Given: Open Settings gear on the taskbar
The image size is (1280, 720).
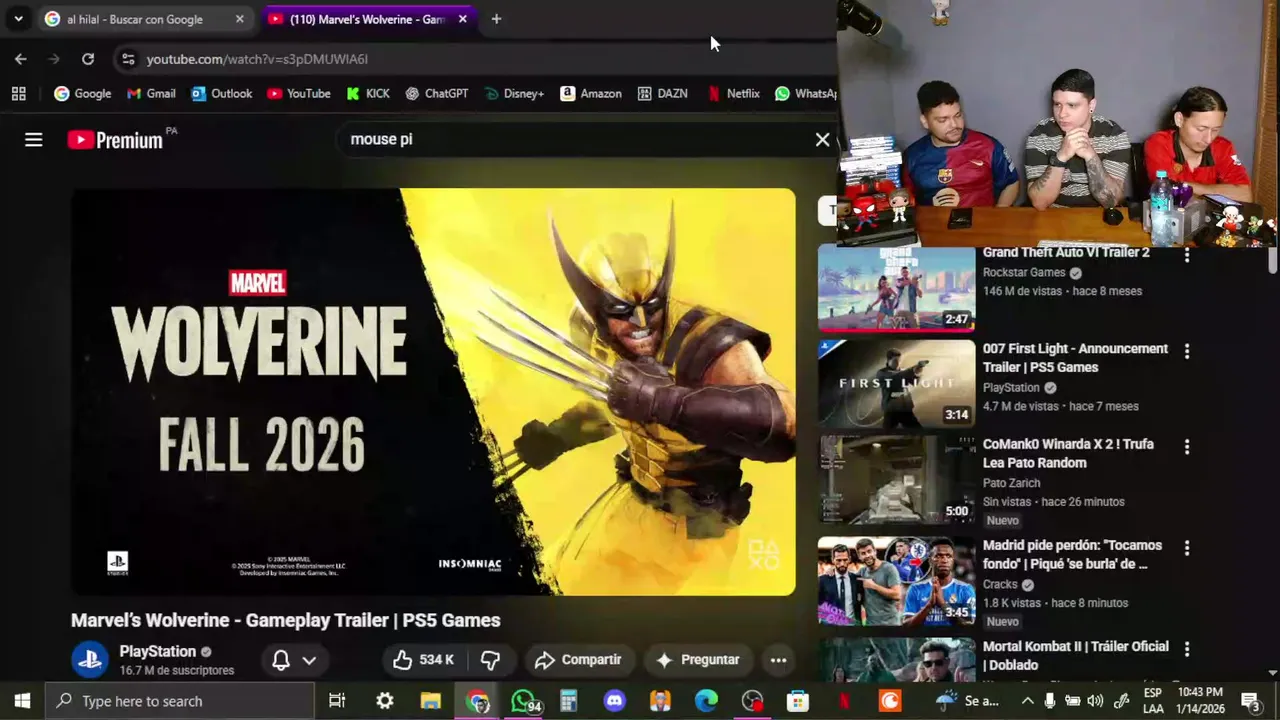Looking at the screenshot, I should pos(384,701).
